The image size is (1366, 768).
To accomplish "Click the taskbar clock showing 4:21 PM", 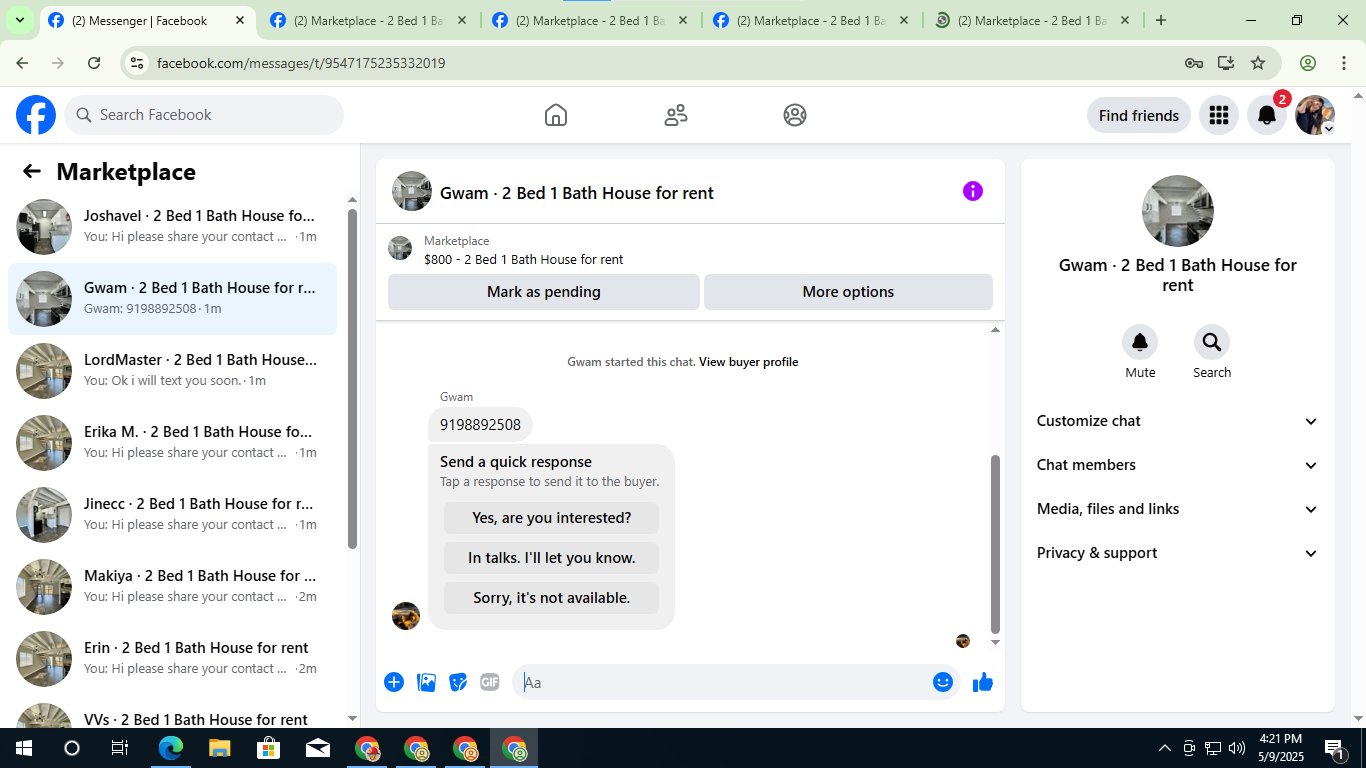I will [1280, 748].
